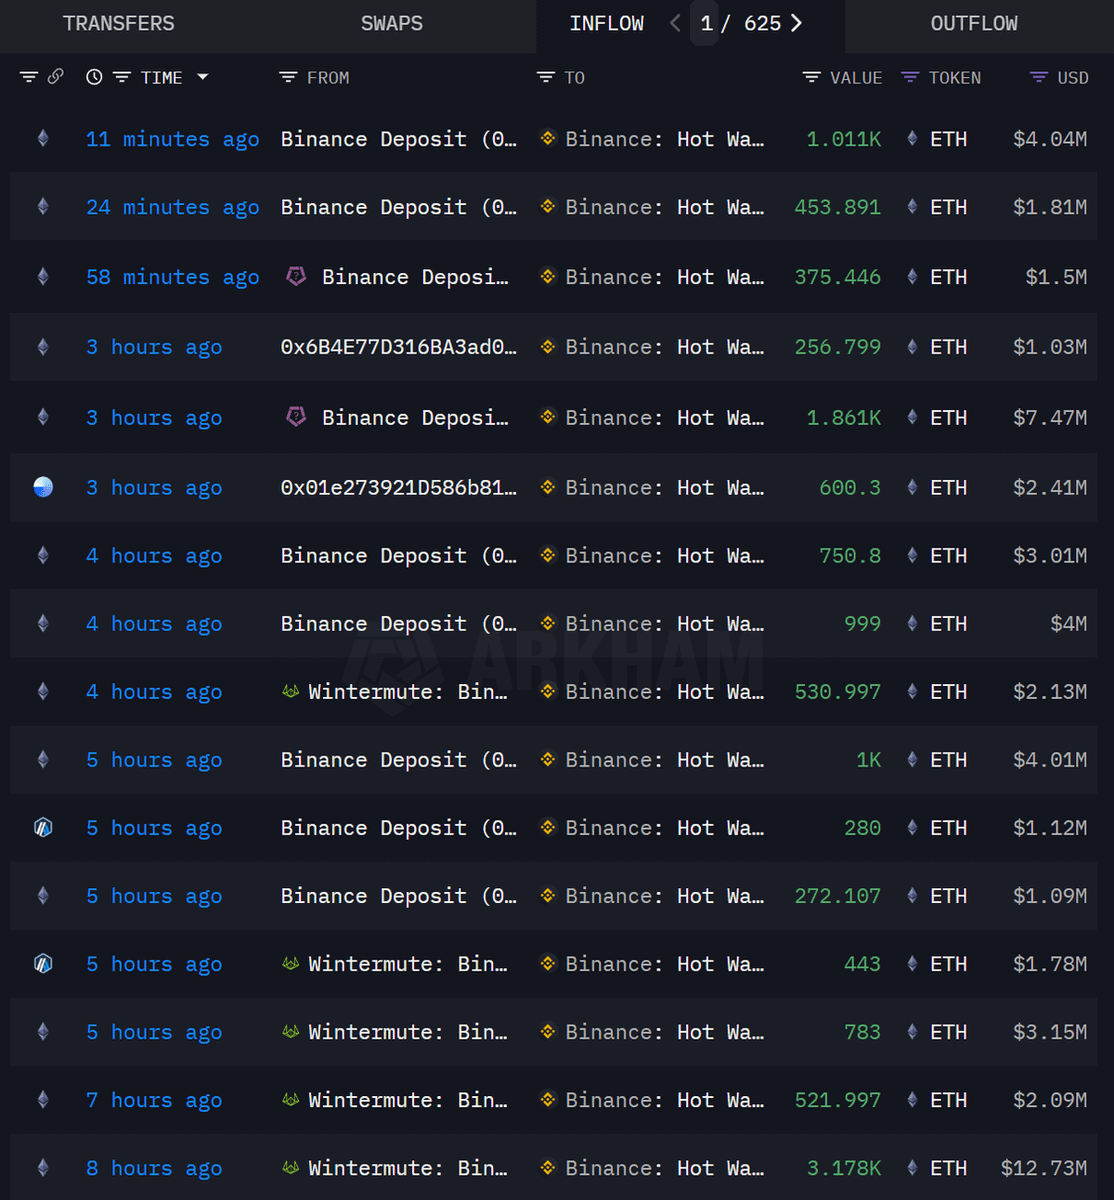This screenshot has height=1200, width=1114.
Task: Open the 24 minutes ago transaction
Action: point(172,207)
